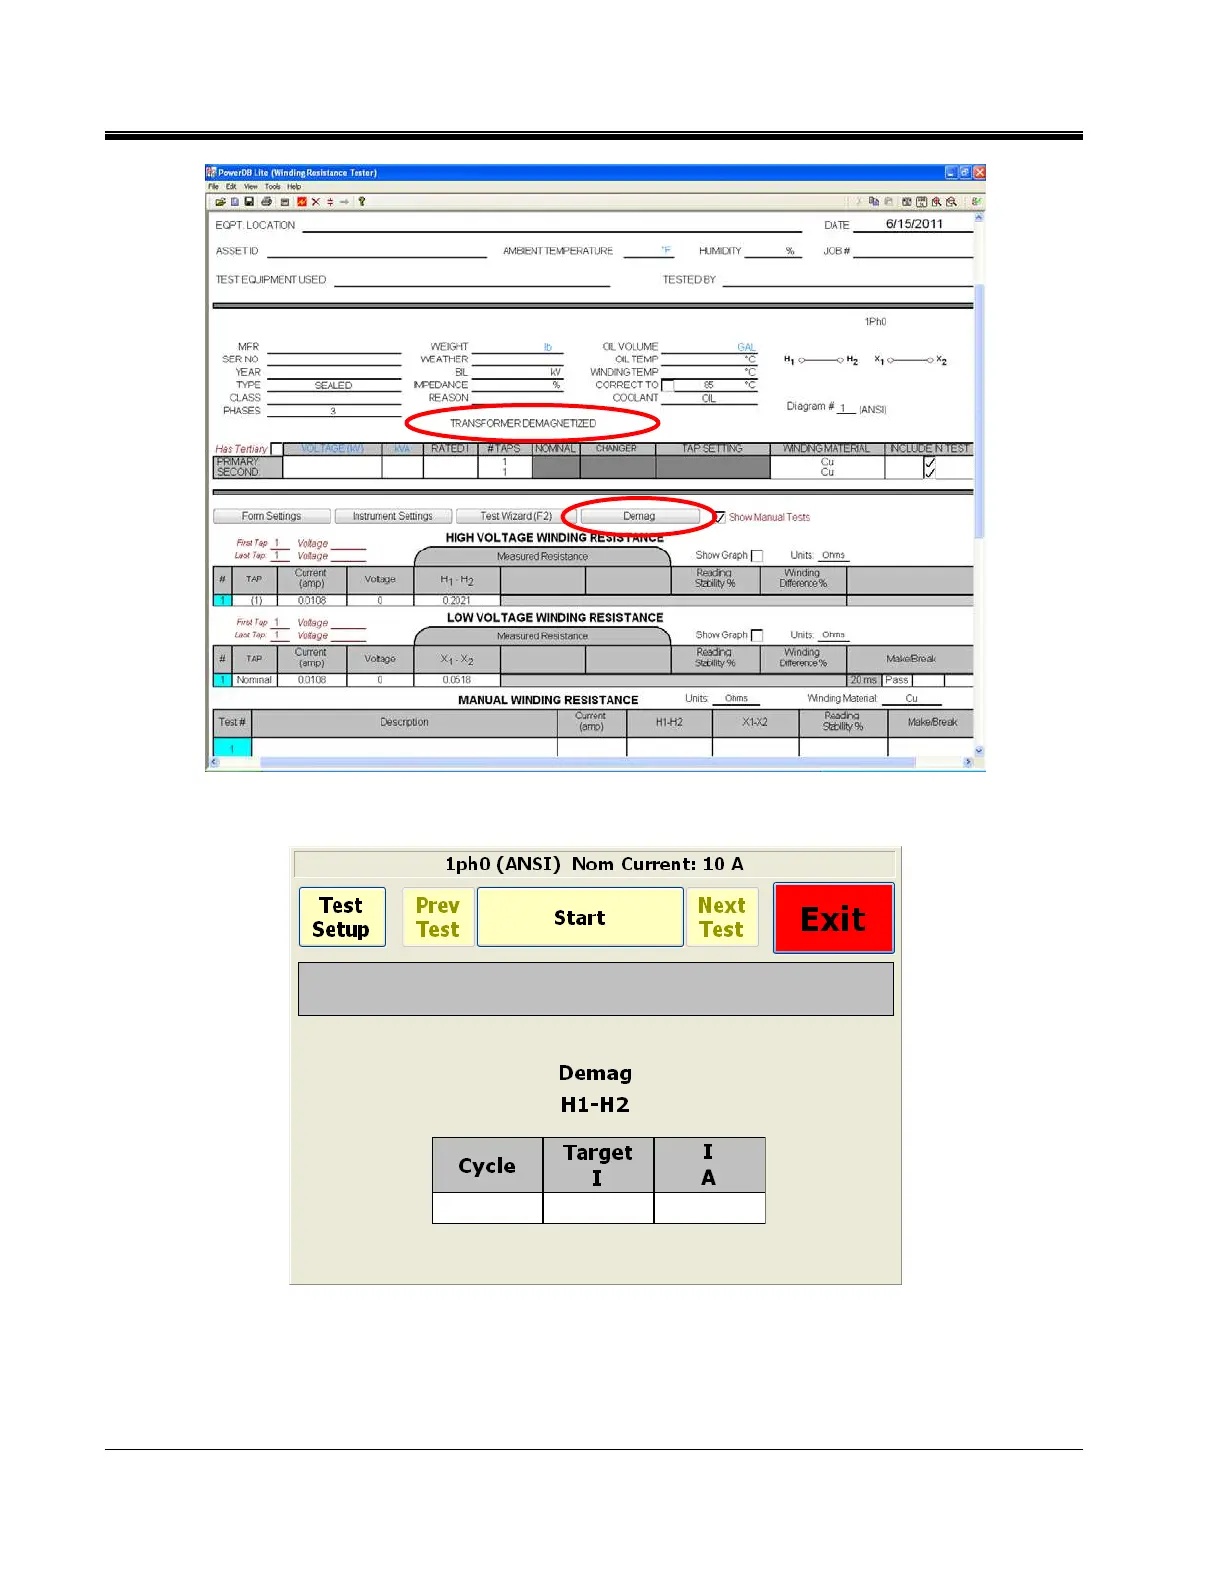
Task: Click X1-X2 resistance cell 0.0518
Action: pyautogui.click(x=457, y=680)
